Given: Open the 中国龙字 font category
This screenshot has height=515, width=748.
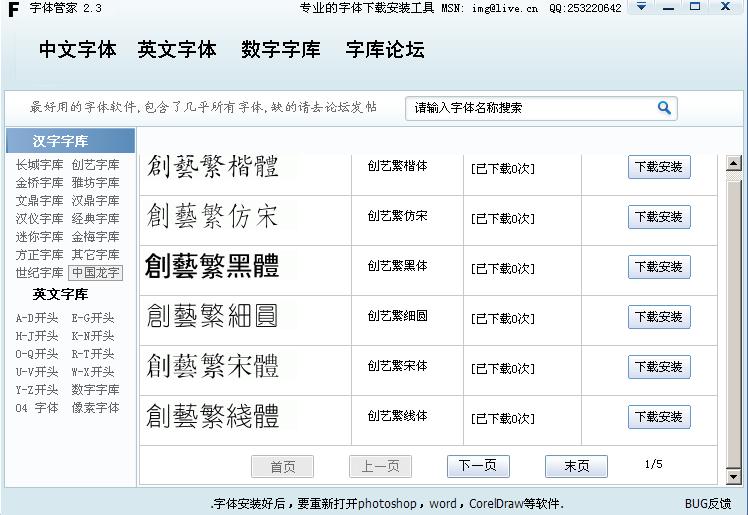Looking at the screenshot, I should pyautogui.click(x=96, y=273).
